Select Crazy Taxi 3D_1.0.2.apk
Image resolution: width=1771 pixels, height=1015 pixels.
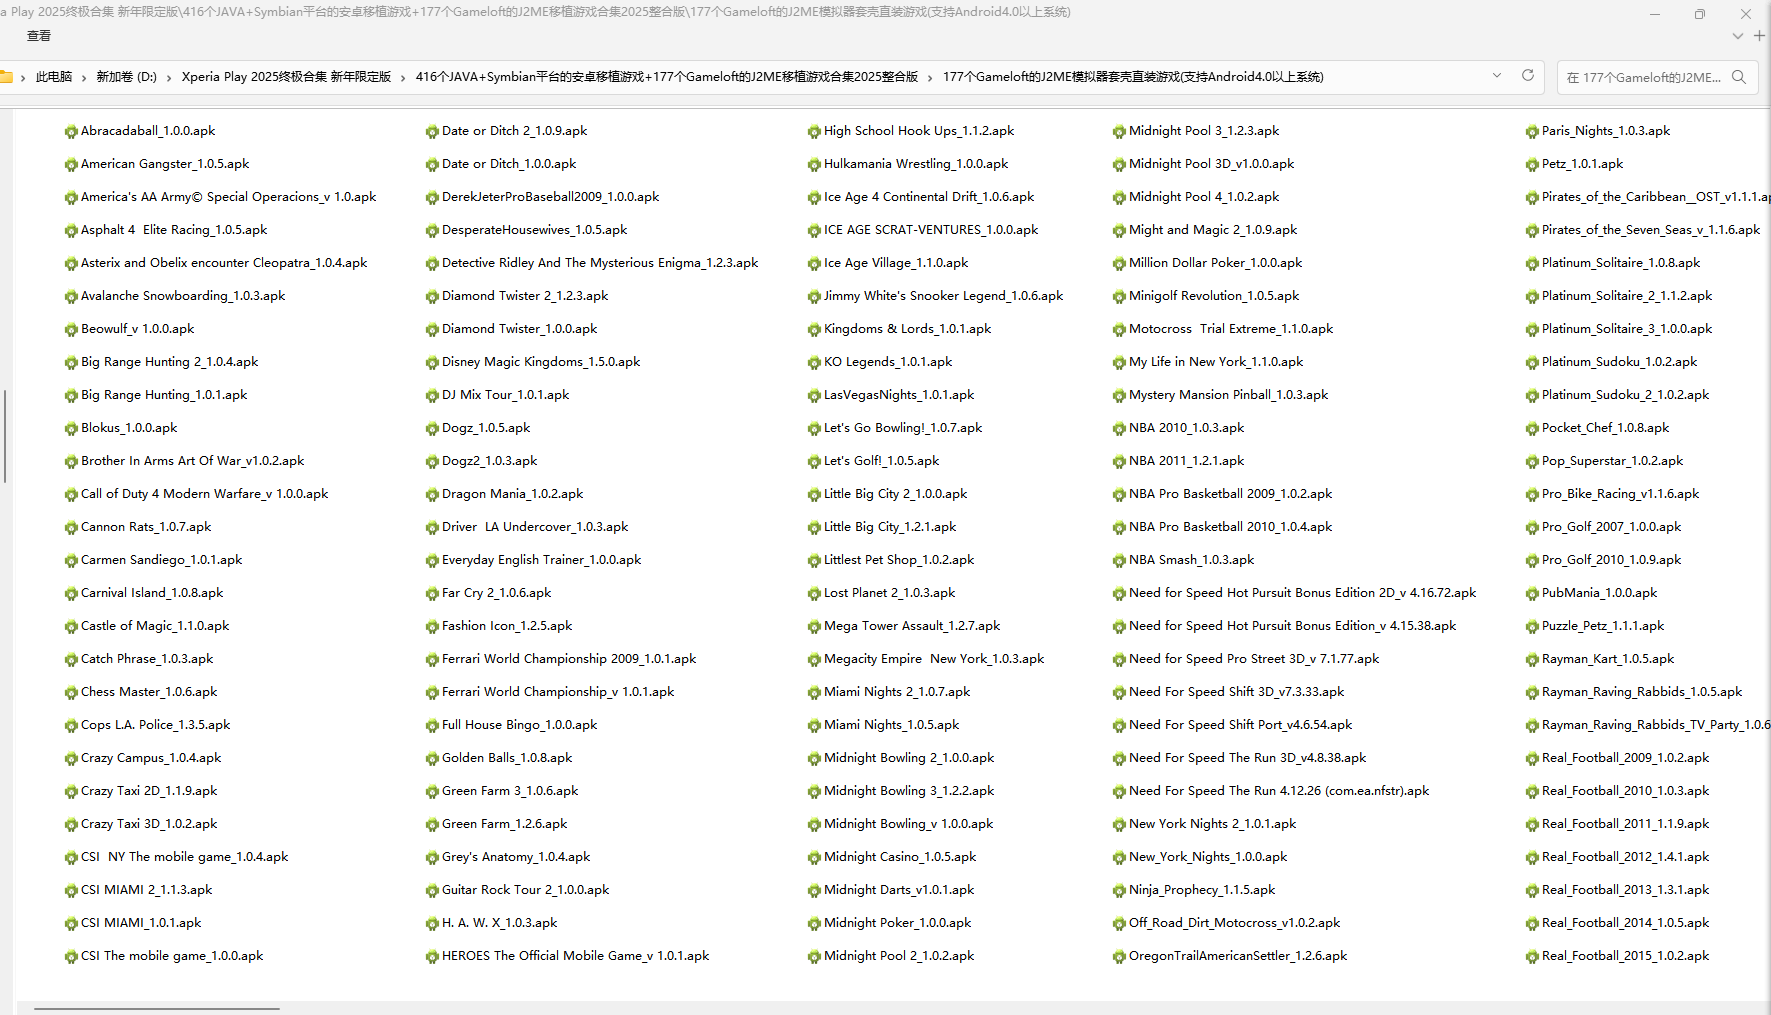point(149,824)
